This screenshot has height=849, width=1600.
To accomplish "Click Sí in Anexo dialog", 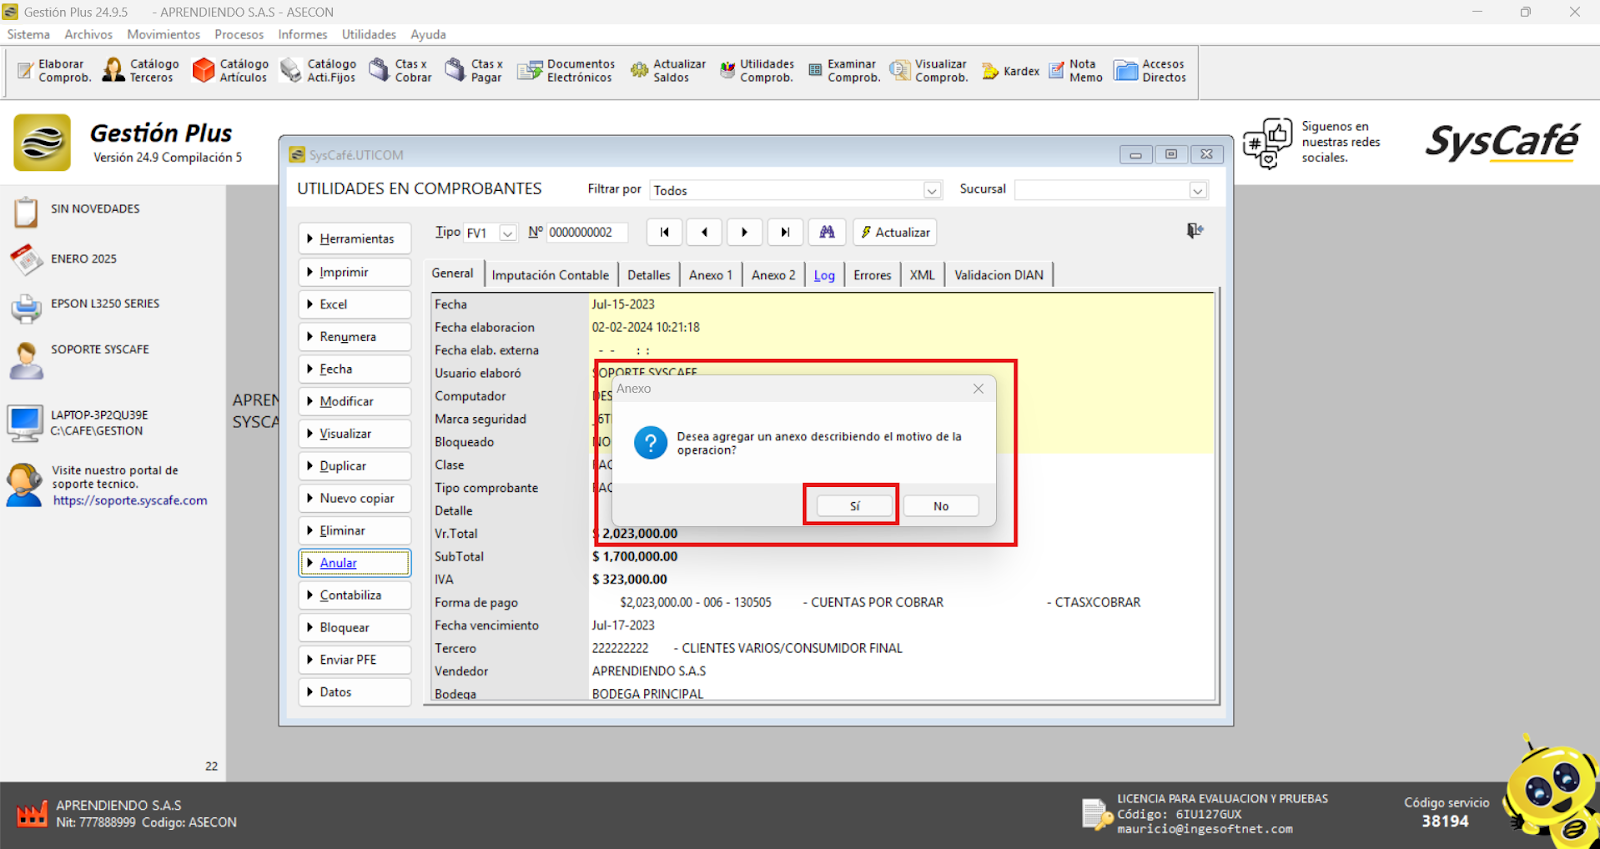I will point(854,506).
